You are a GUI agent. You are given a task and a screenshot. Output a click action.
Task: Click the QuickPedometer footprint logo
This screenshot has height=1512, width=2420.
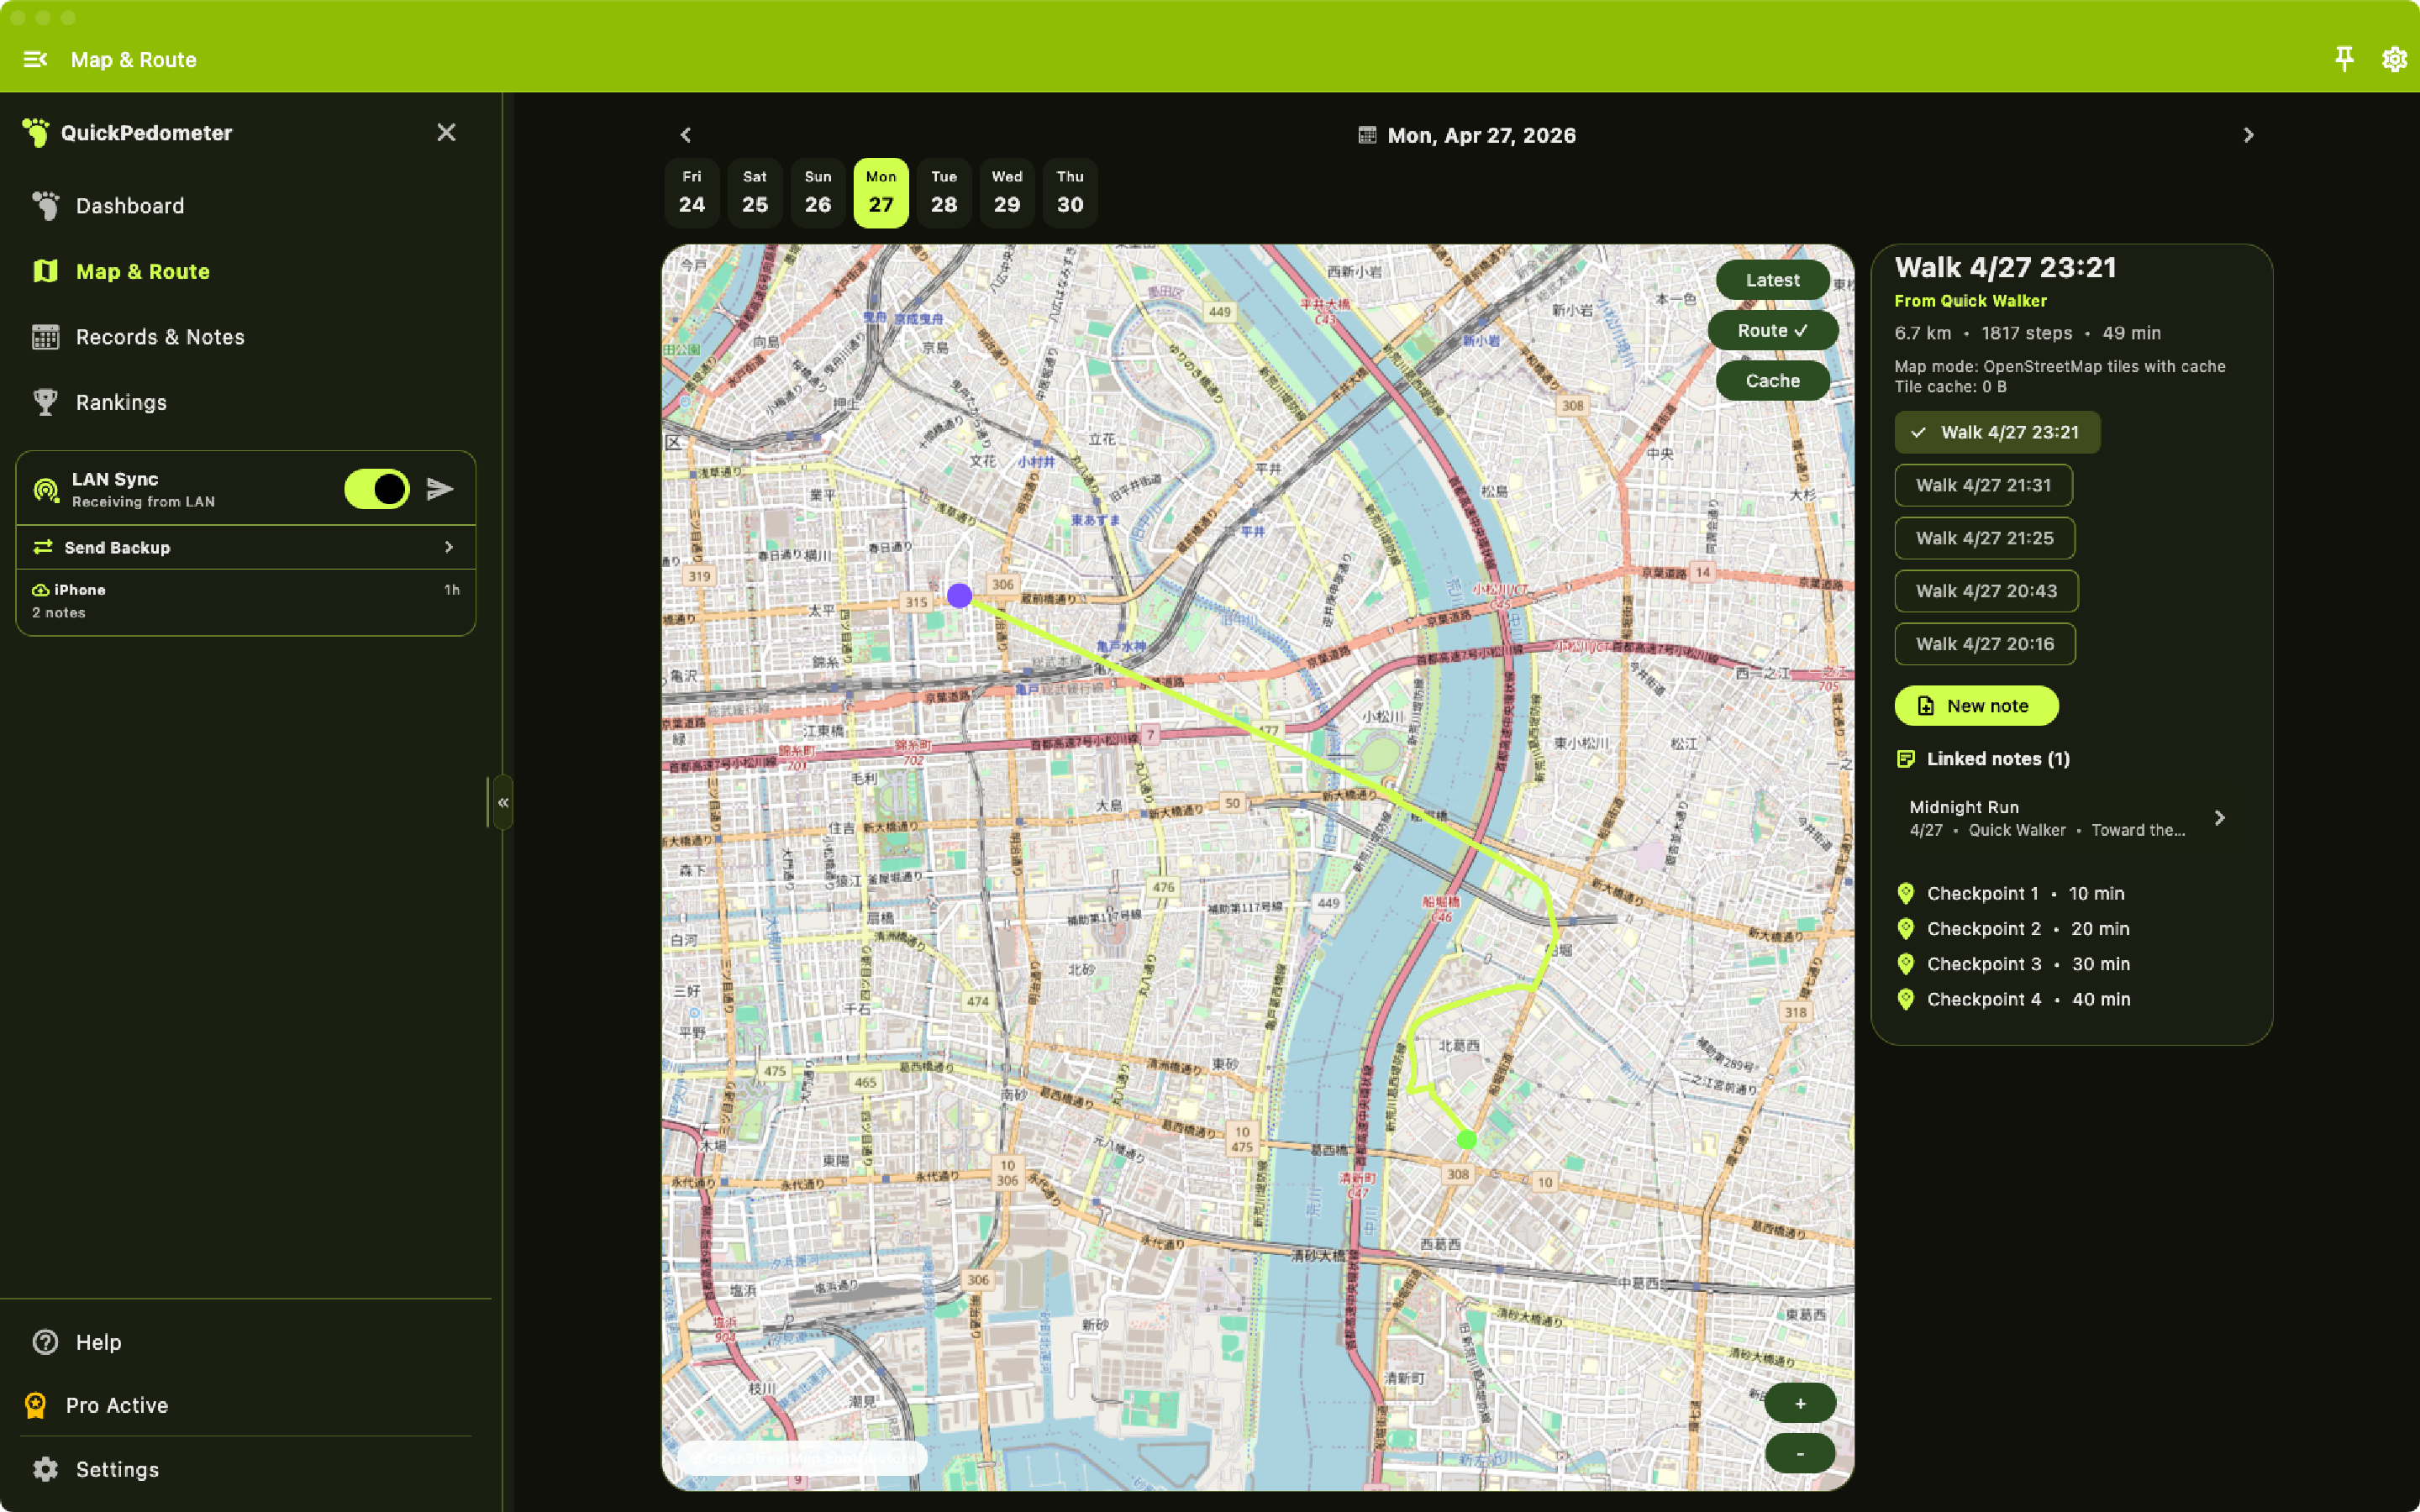[x=37, y=133]
